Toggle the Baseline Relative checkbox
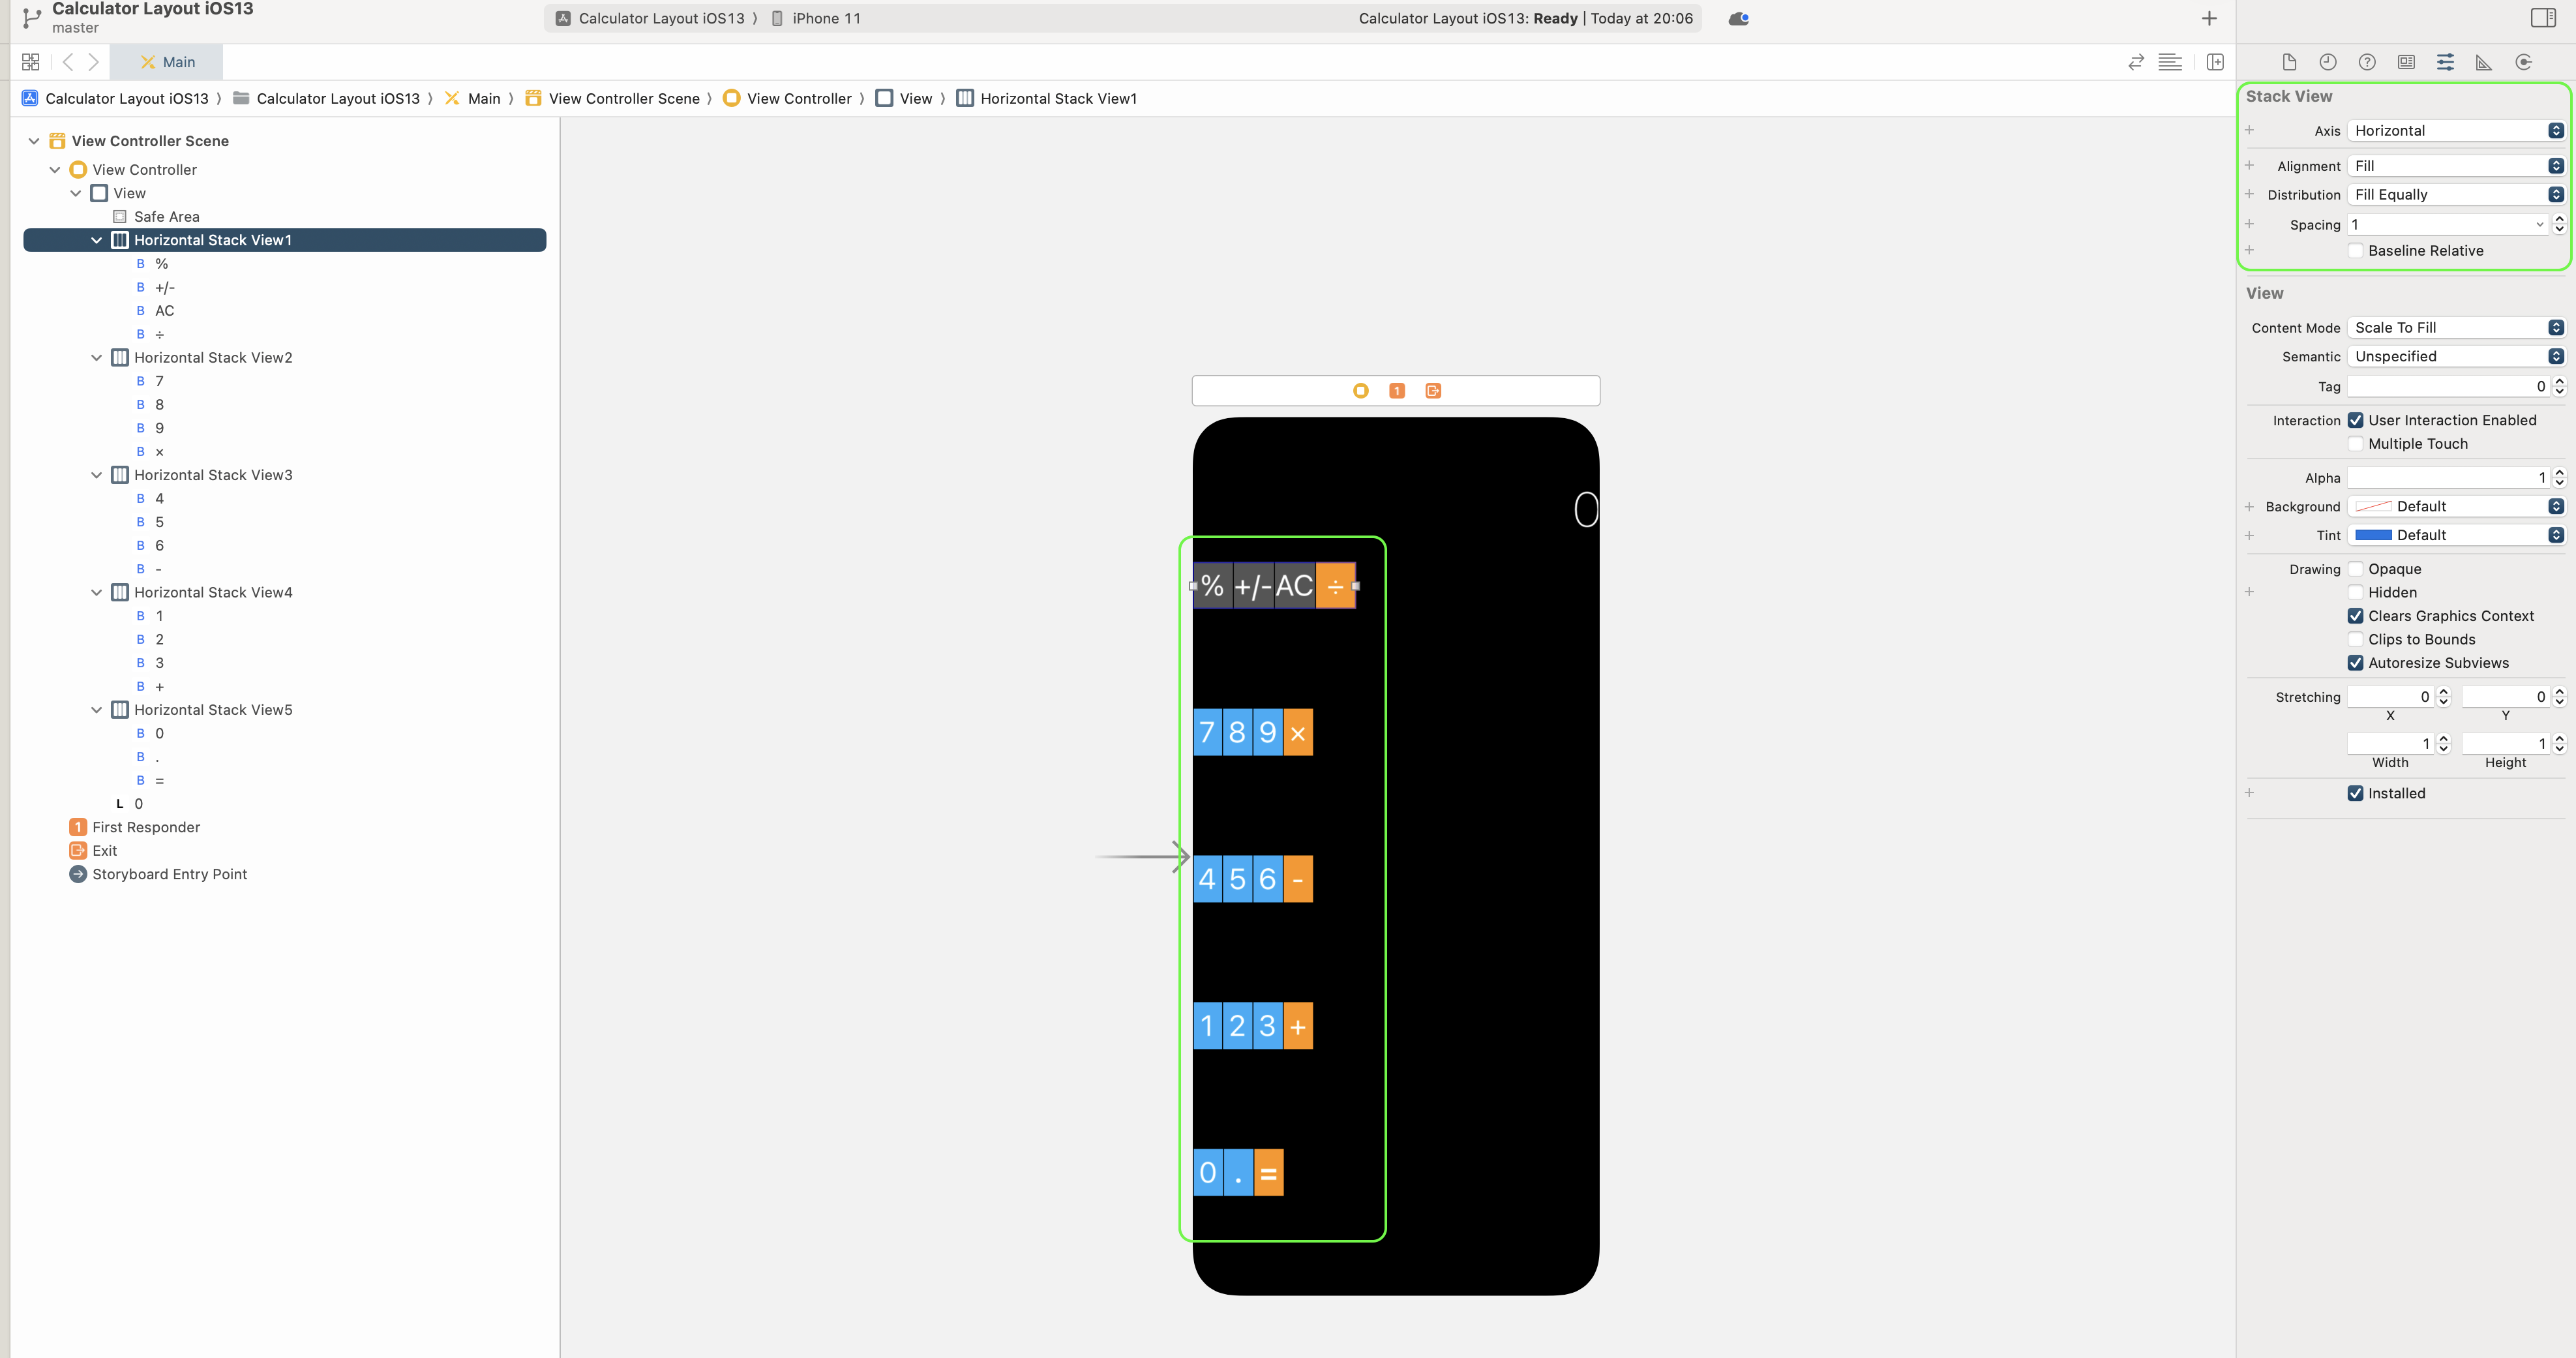Screen dimensions: 2576x1358 2355,251
